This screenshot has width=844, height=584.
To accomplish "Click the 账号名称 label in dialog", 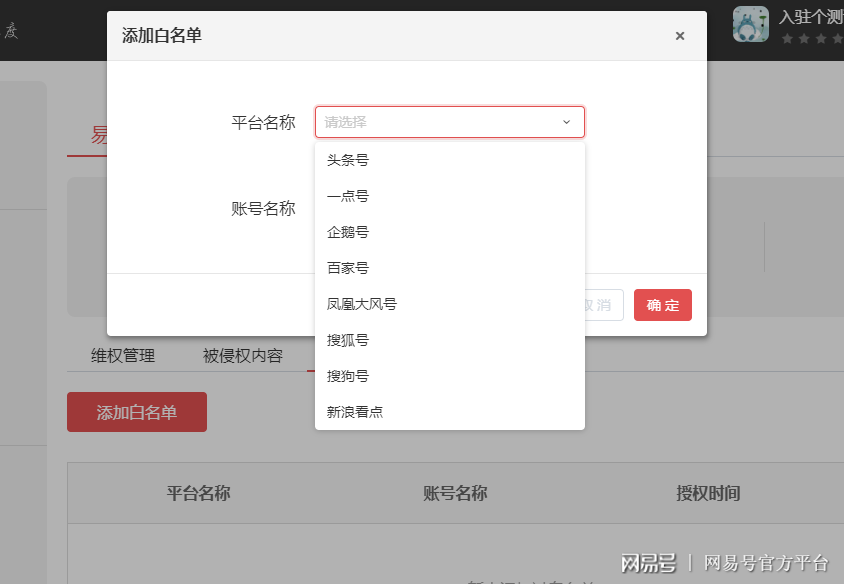I will coord(263,208).
